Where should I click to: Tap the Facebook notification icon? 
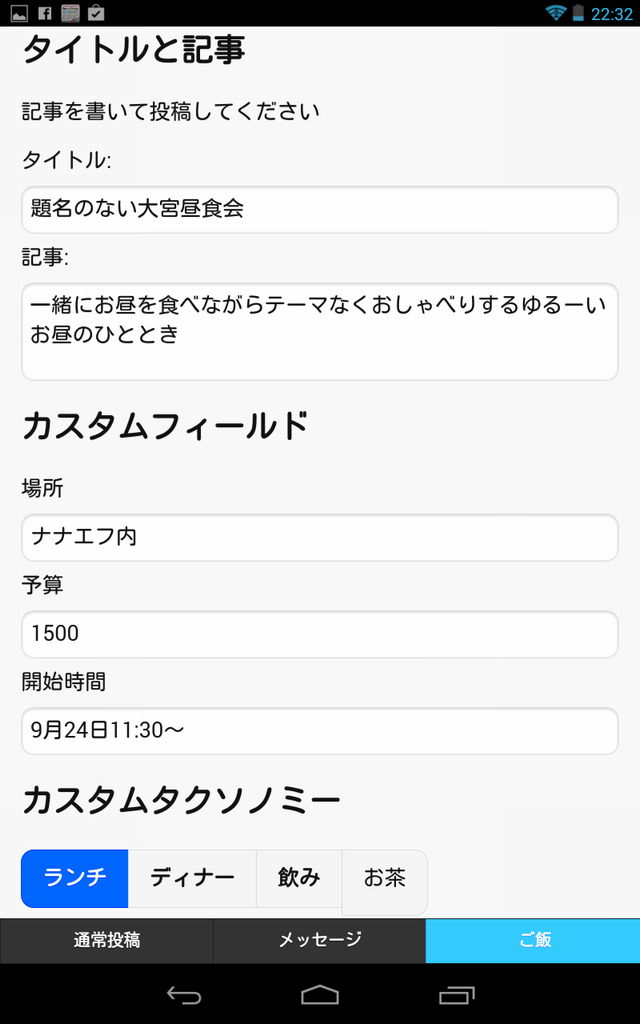coord(44,13)
